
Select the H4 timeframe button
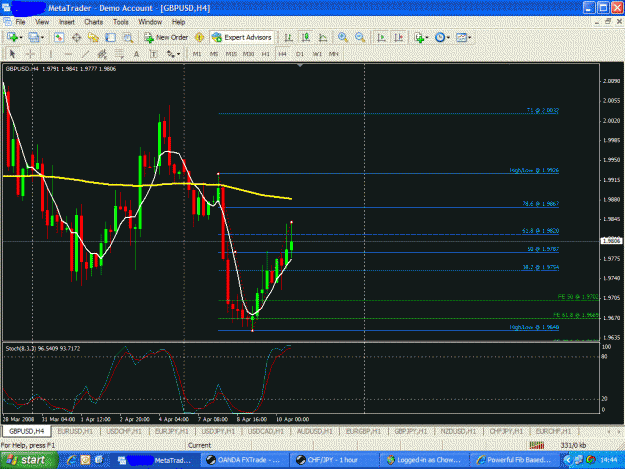(283, 54)
